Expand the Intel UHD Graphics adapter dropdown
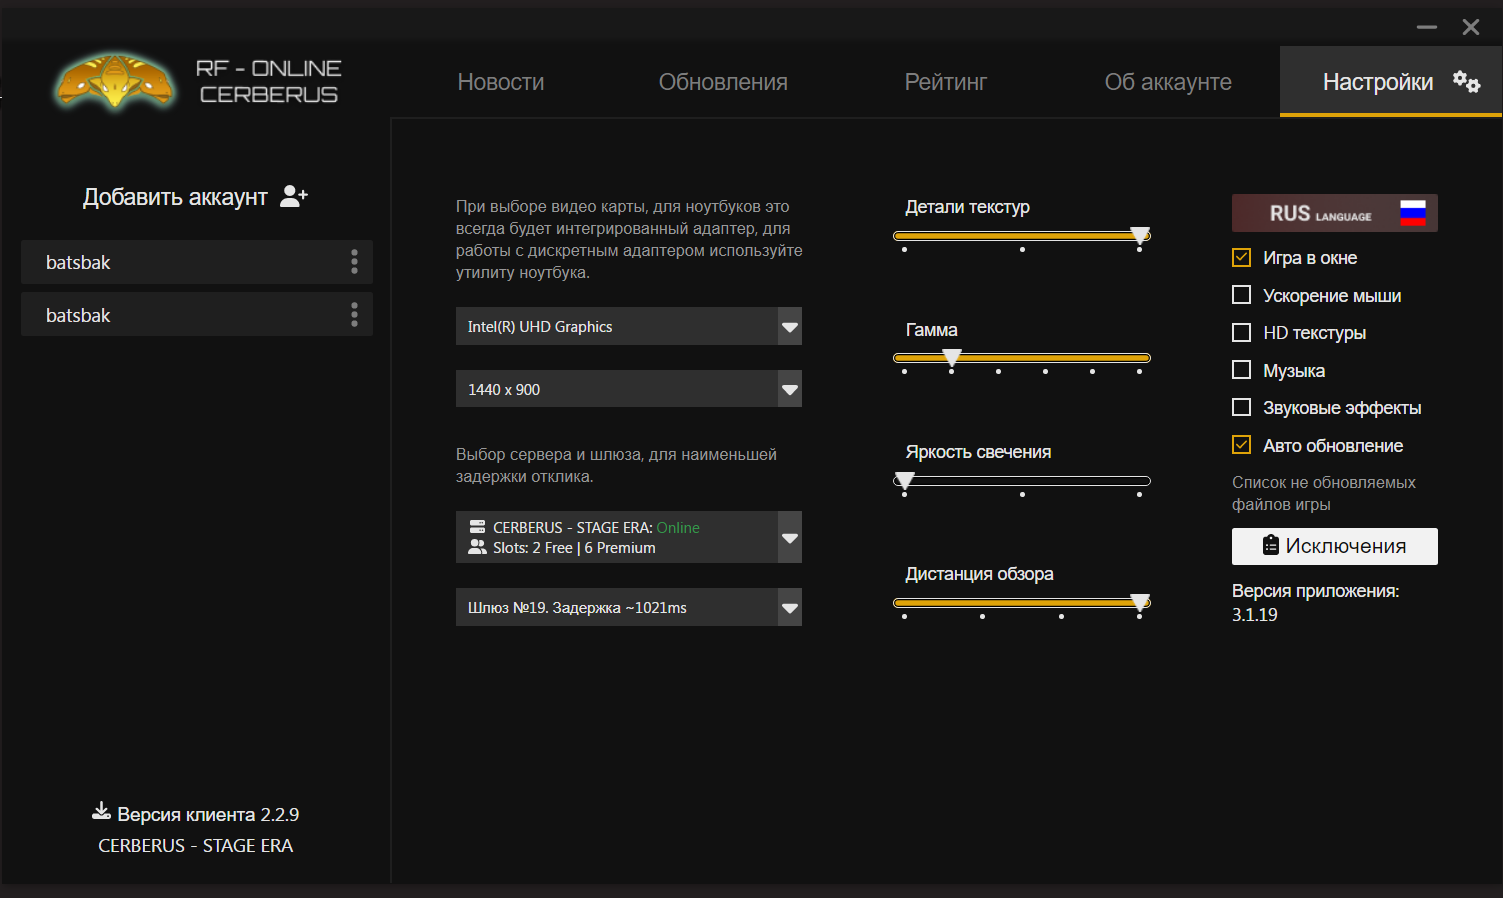The image size is (1503, 898). [789, 327]
